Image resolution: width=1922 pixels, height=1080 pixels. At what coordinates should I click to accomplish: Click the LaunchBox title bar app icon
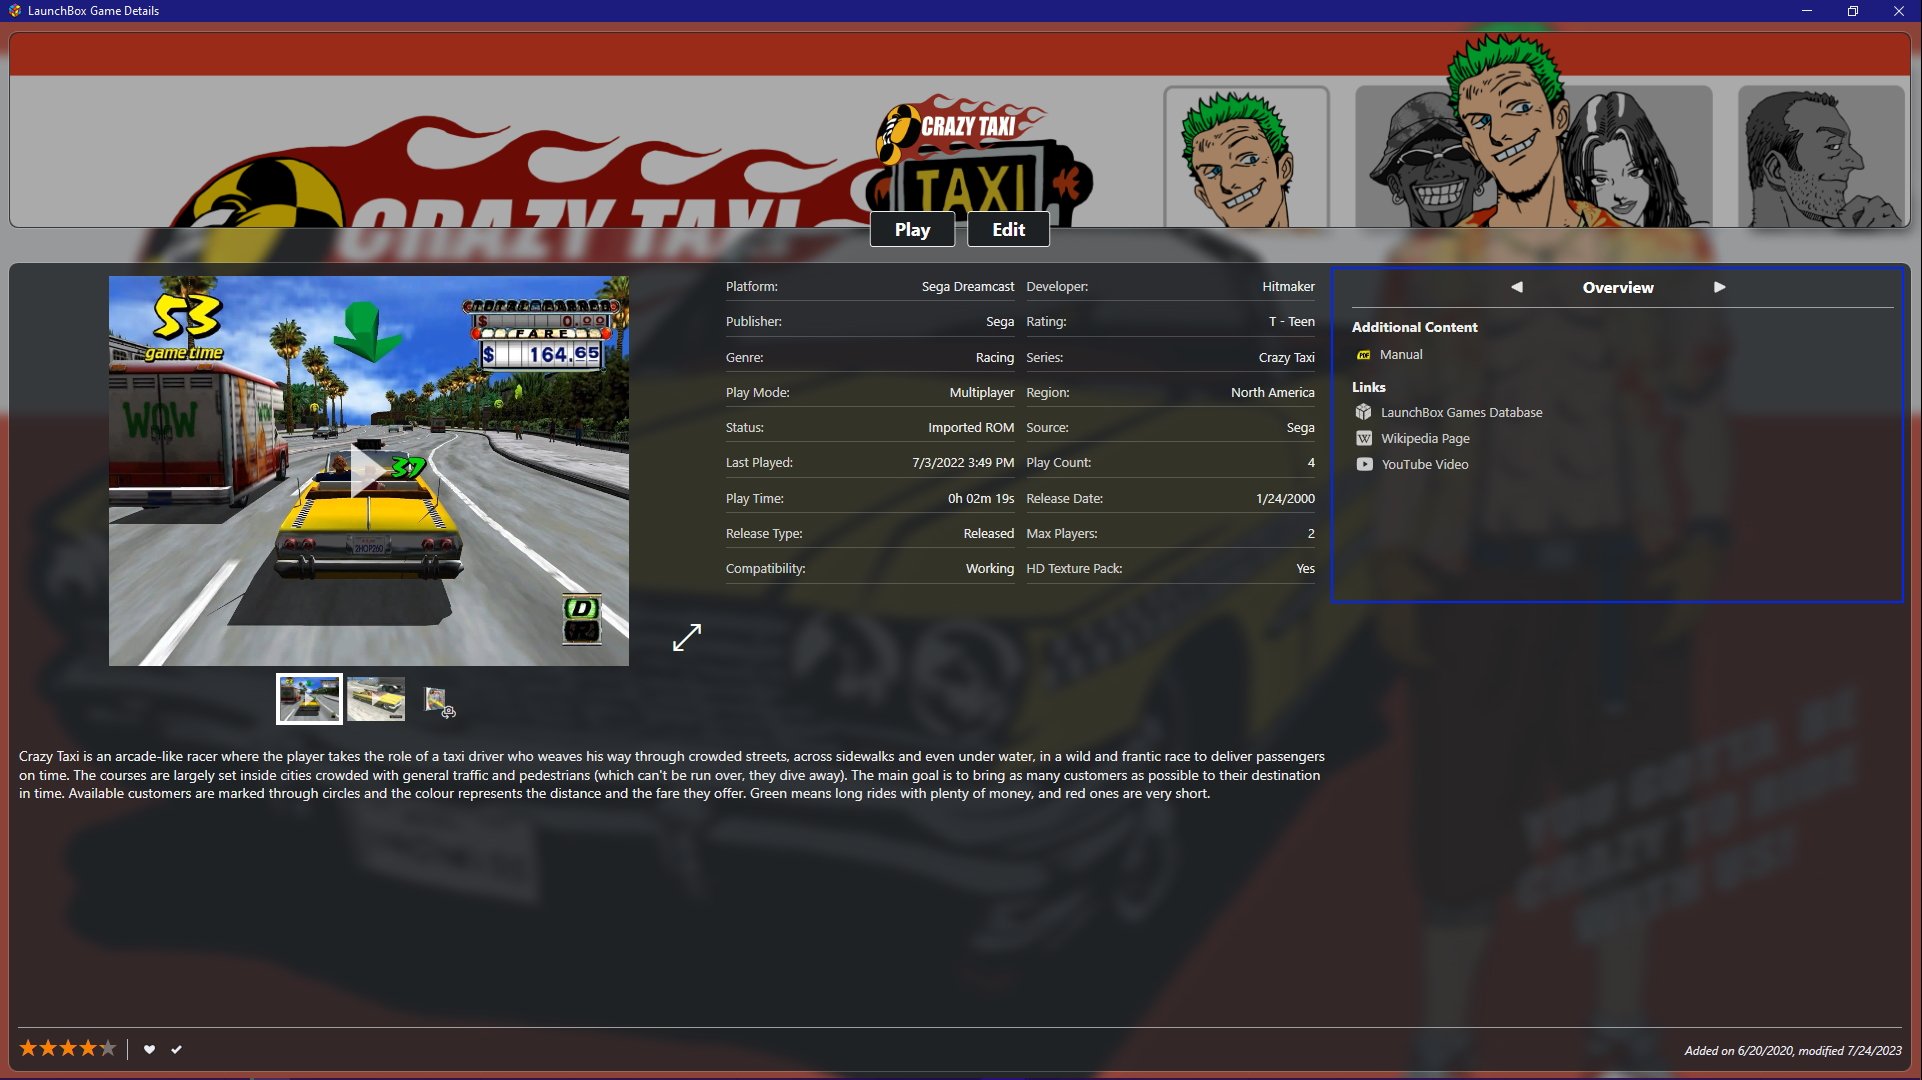[14, 11]
